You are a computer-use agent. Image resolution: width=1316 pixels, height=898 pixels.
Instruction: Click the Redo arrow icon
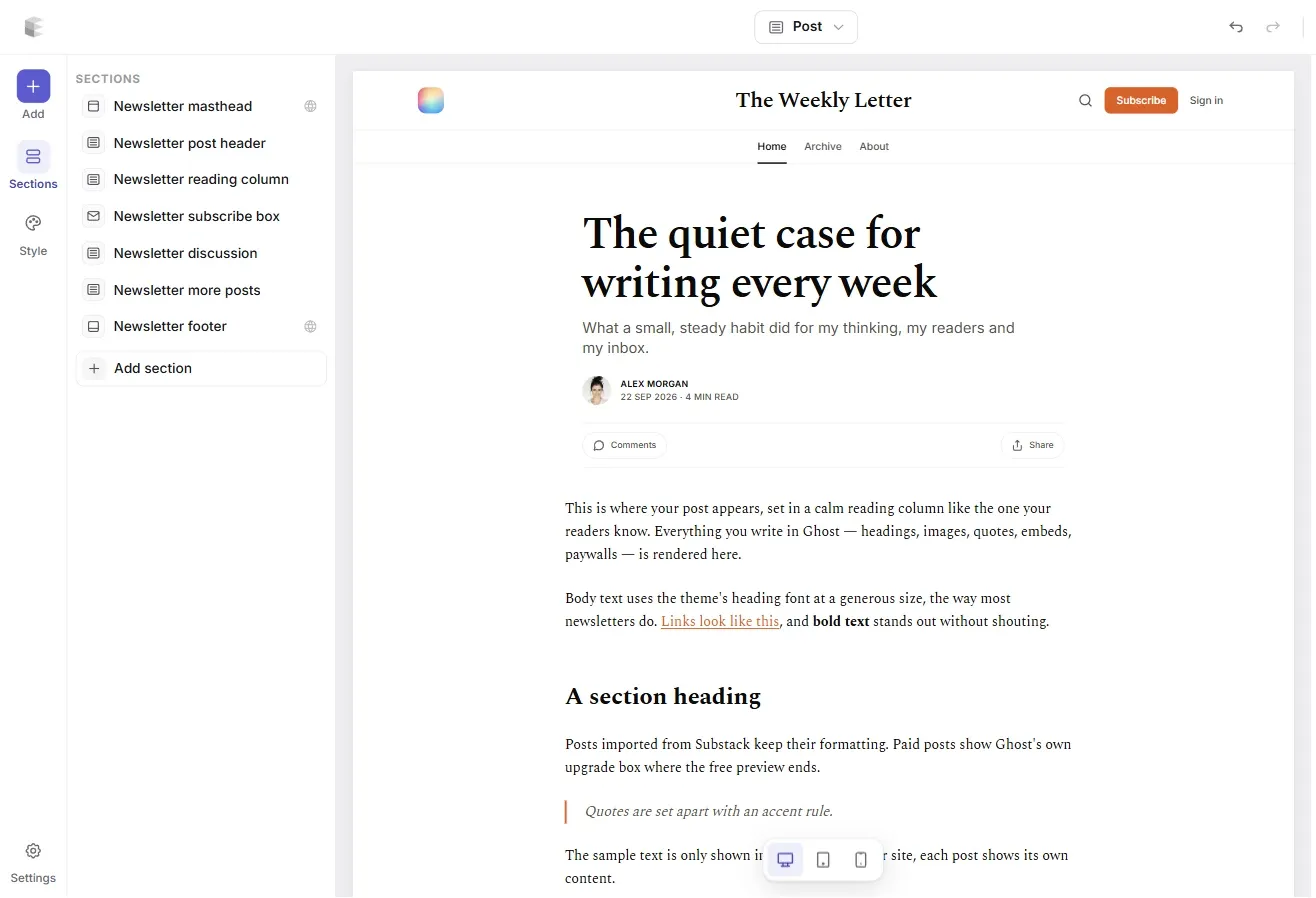point(1273,27)
